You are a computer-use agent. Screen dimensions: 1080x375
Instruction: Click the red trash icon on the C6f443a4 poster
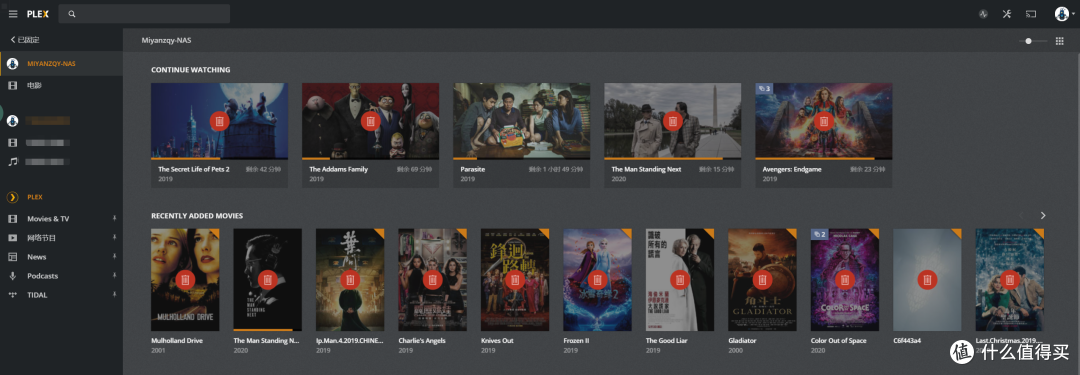coord(927,280)
